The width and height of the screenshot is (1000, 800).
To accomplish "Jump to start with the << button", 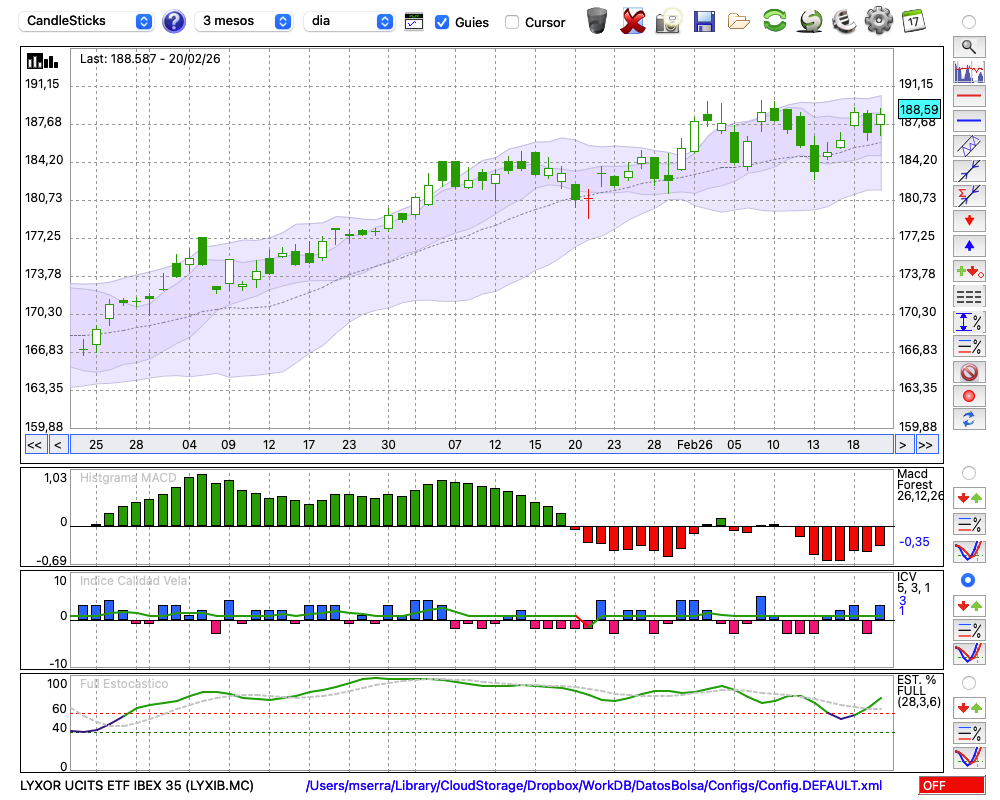I will click(x=34, y=445).
